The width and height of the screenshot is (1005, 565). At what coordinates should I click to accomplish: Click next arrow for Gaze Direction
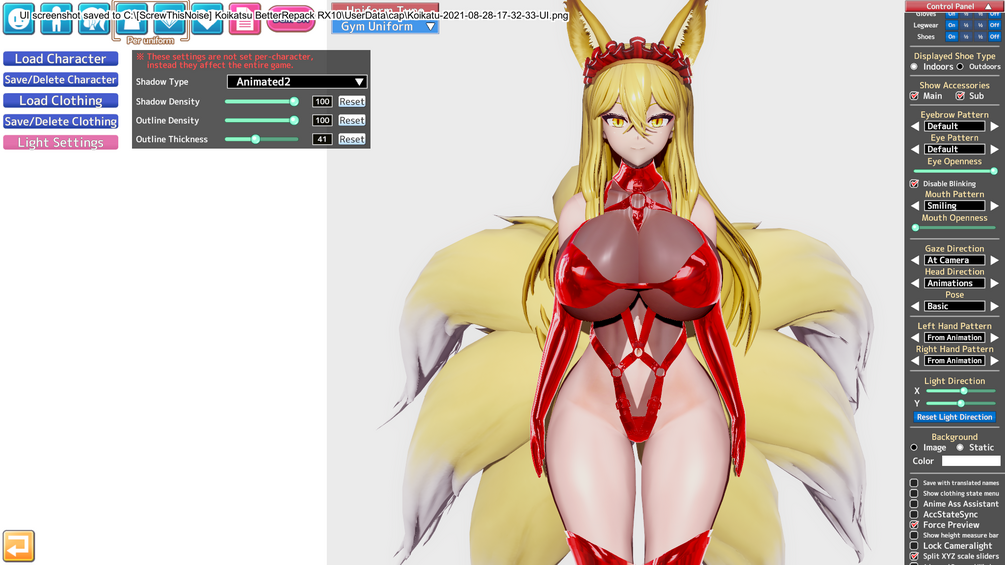point(994,260)
